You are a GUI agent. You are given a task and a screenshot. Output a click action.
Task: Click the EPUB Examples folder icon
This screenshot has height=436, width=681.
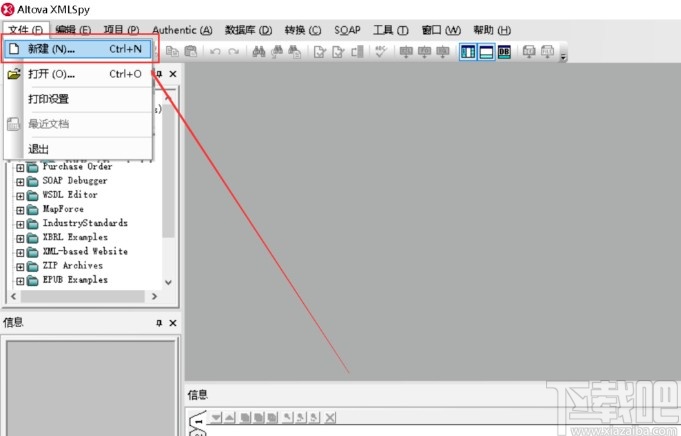33,281
